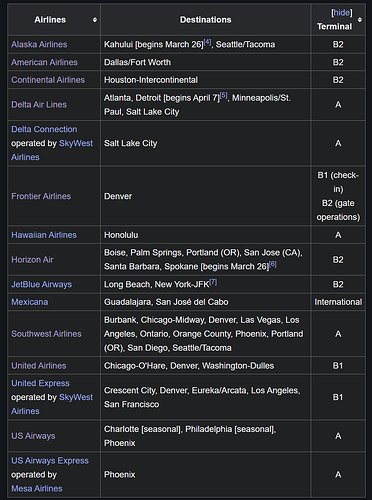Select A terminal cell for Hawaiian Airlines
372x500 pixels.
pos(338,235)
